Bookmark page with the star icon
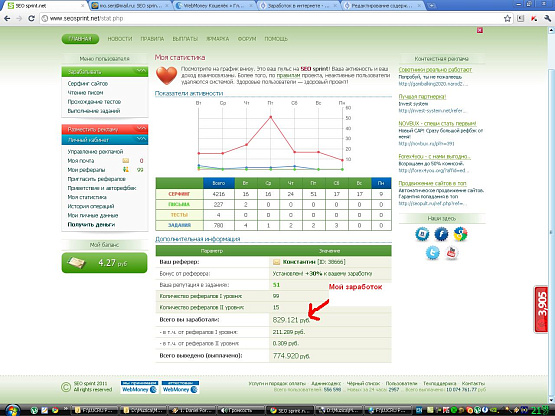 click(x=507, y=18)
